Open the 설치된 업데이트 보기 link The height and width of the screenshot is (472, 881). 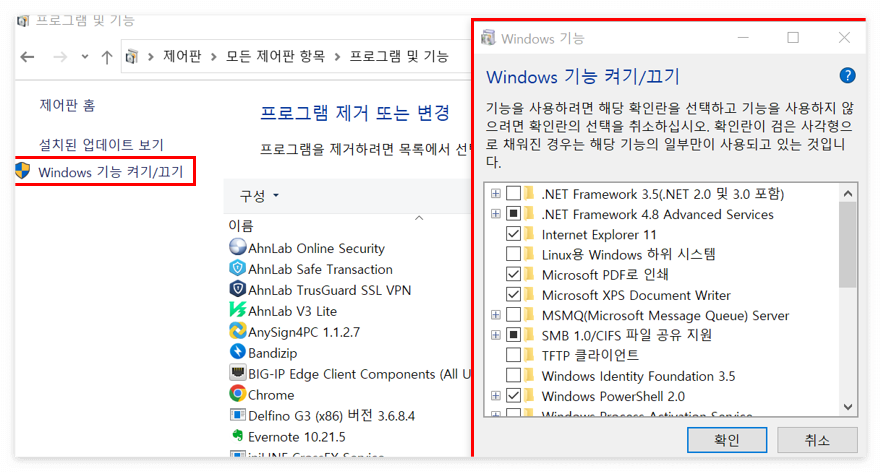click(101, 145)
